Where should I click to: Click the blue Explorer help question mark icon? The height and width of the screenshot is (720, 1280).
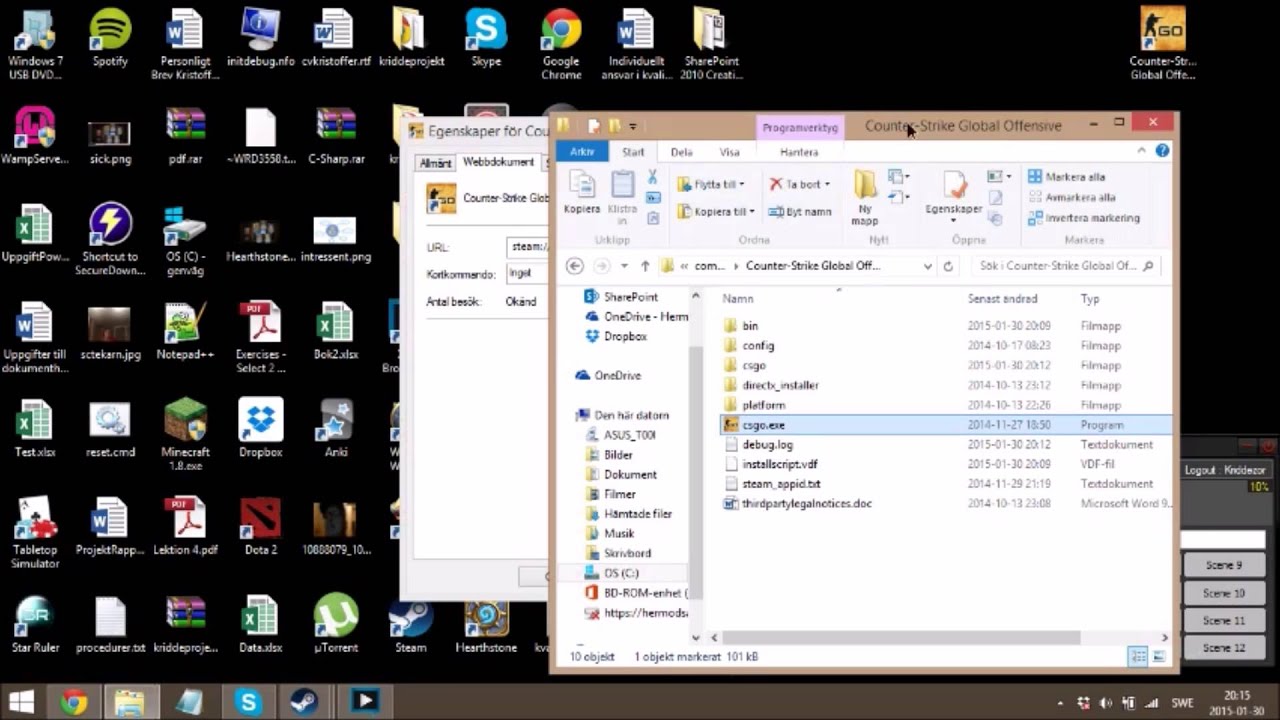1162,151
